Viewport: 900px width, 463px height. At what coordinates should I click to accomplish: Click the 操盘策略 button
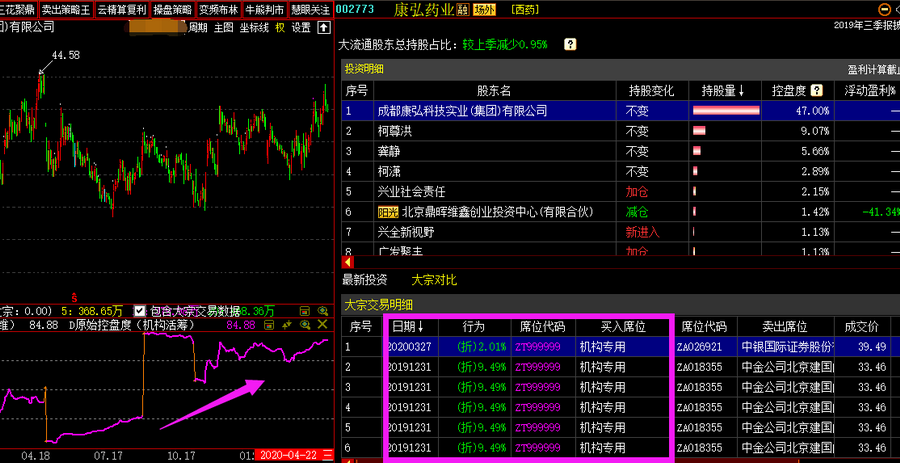[172, 9]
